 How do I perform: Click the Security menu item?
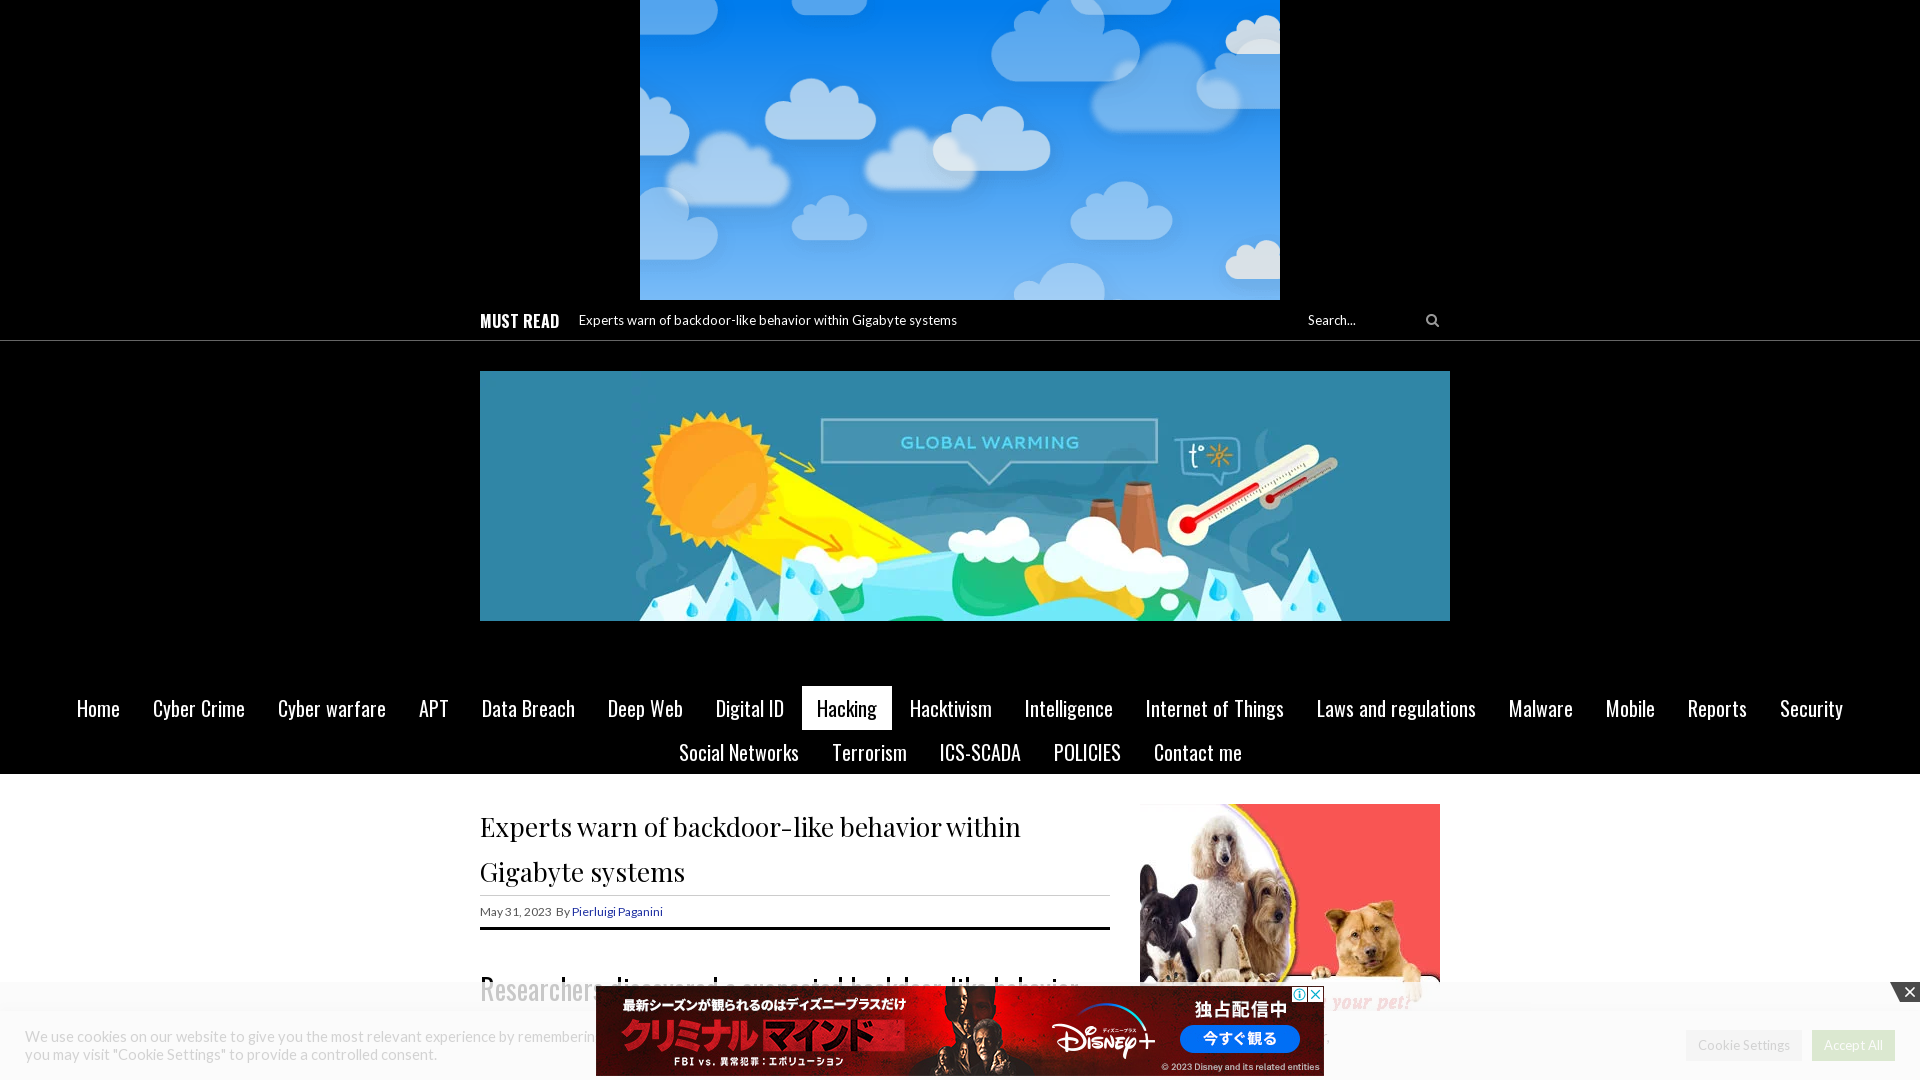tap(1811, 708)
